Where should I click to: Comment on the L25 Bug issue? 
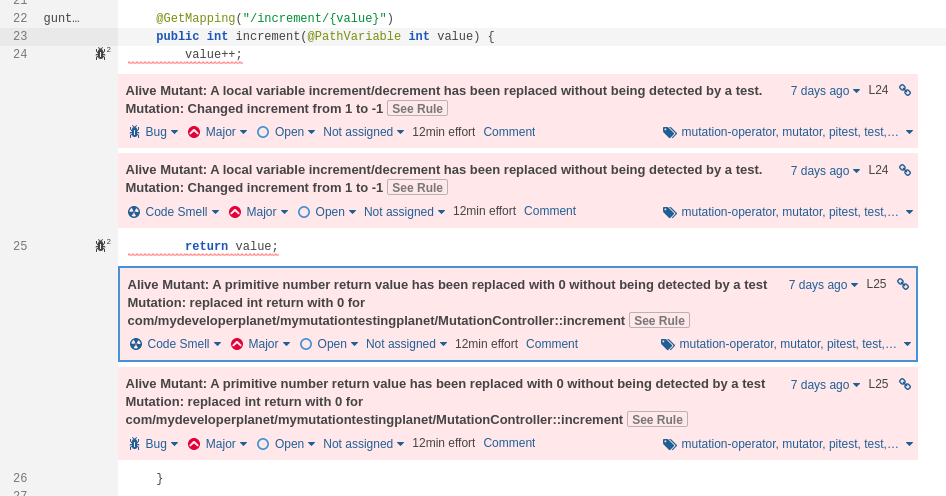[x=509, y=443]
